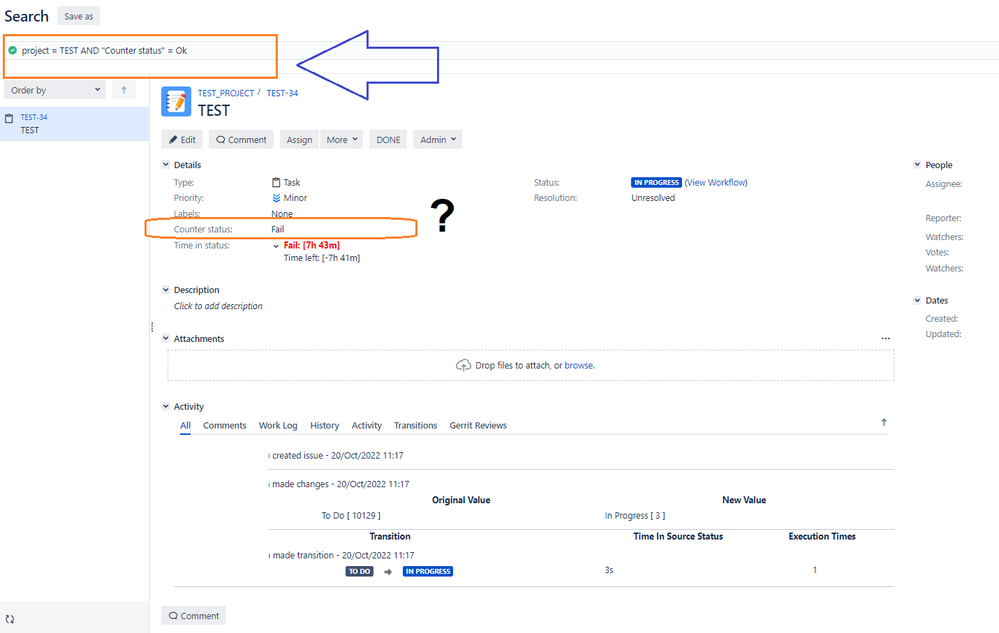This screenshot has height=633, width=999.
Task: Click the To Do [ 10129 ] original value
Action: pos(351,515)
